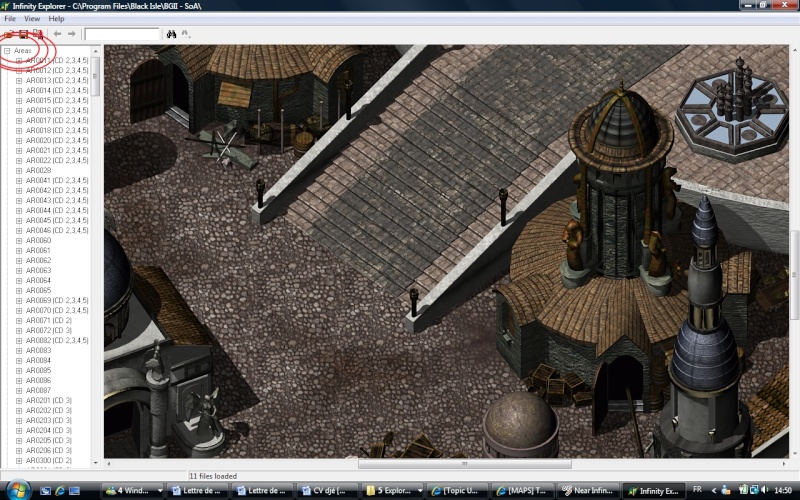The height and width of the screenshot is (500, 800).
Task: Expand the AR0020 tree node
Action: click(x=19, y=141)
